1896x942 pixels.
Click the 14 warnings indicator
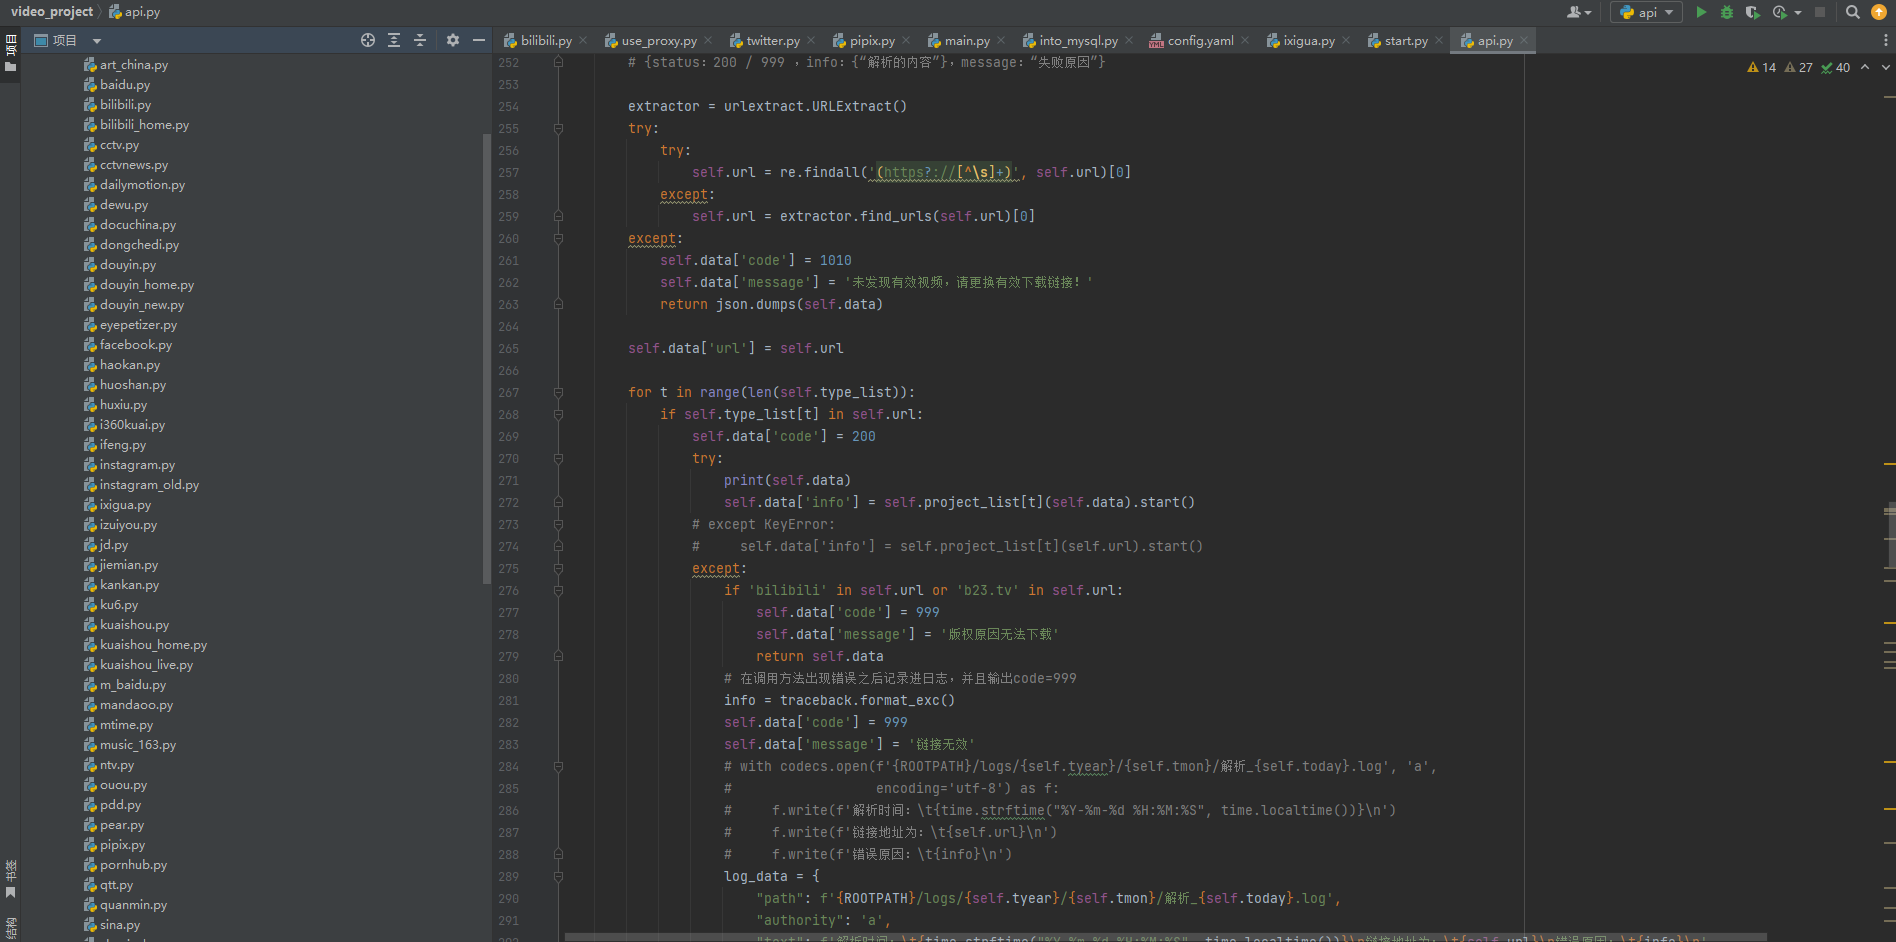coord(1762,67)
